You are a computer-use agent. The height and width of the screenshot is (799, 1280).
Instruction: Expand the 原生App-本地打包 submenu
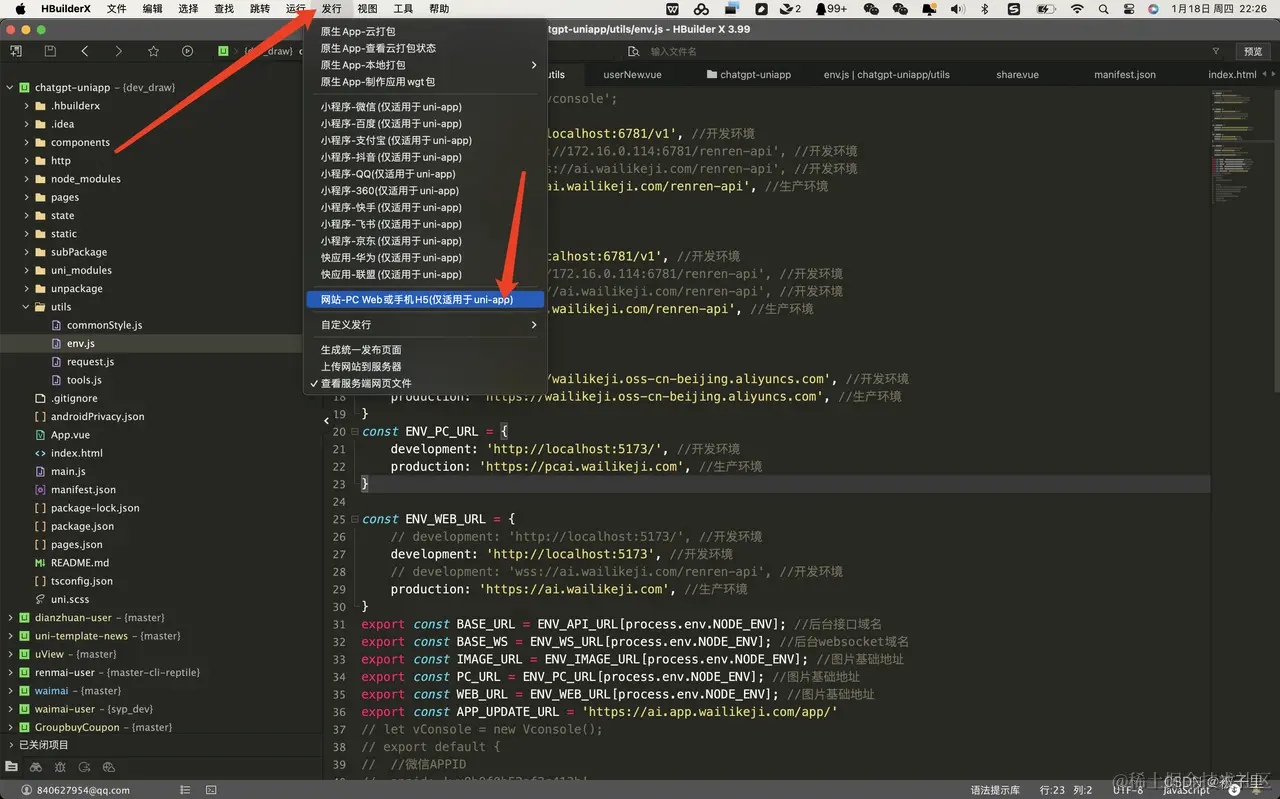(x=423, y=65)
